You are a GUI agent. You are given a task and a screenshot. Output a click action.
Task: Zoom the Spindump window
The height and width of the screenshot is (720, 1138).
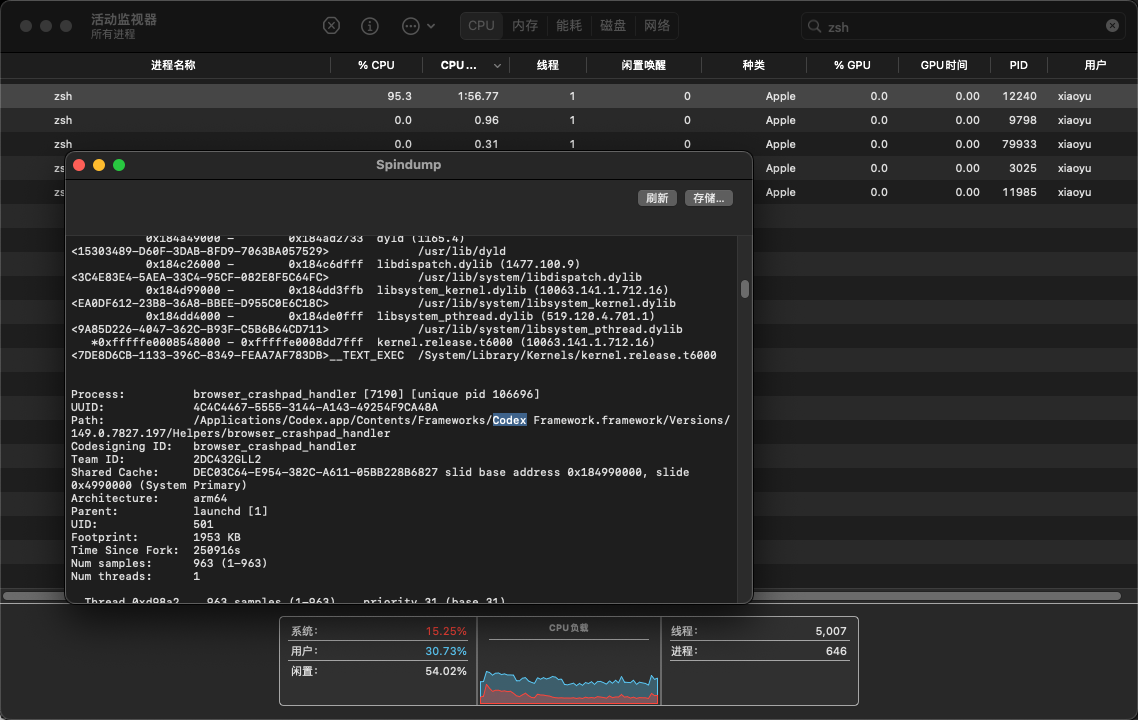(x=119, y=165)
